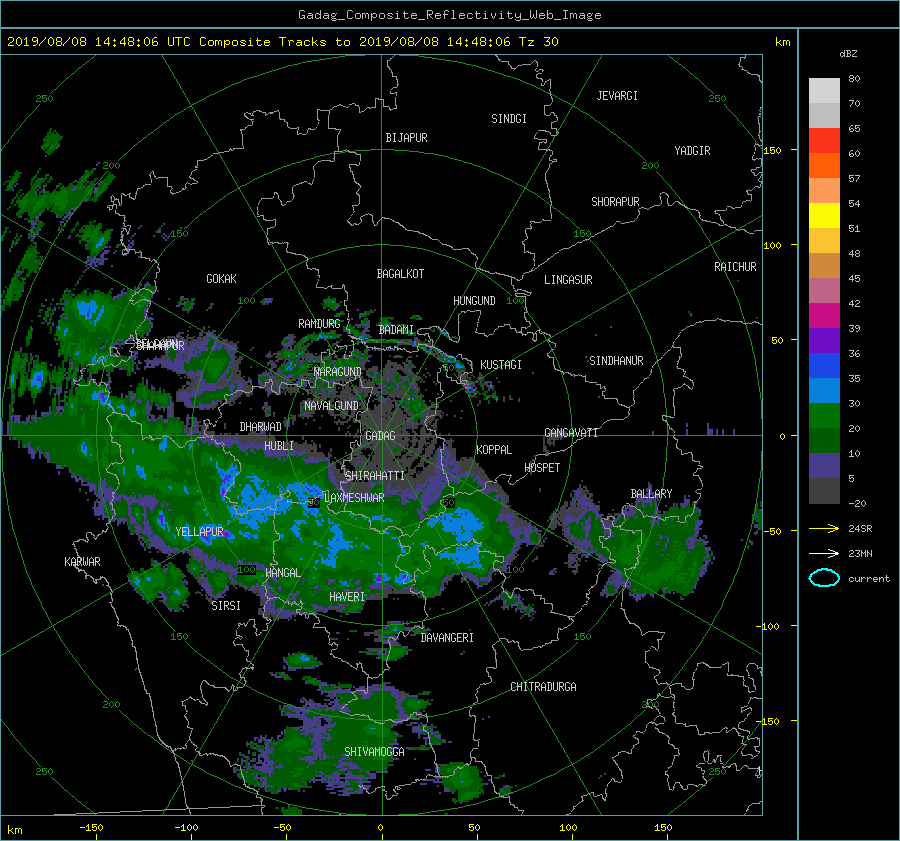Click the LINGASUR city label
This screenshot has height=841, width=900.
coord(568,280)
